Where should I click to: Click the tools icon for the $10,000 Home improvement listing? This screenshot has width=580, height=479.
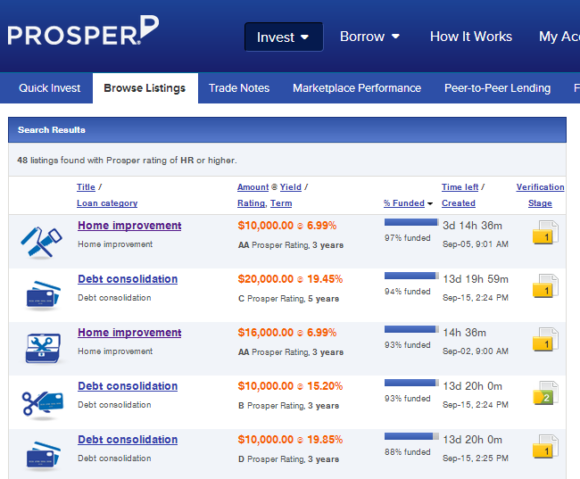coord(41,242)
